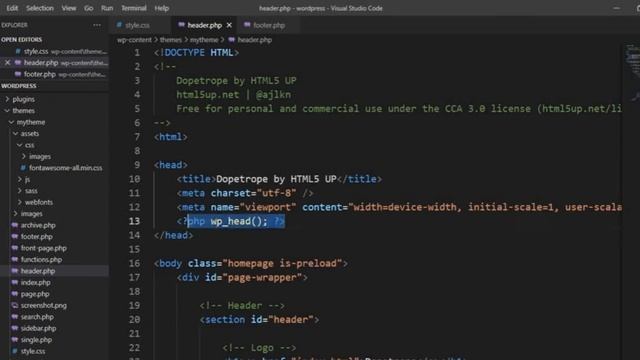Open Explorer more actions ellipsis
Viewport: 640px width, 360px height.
tap(97, 25)
